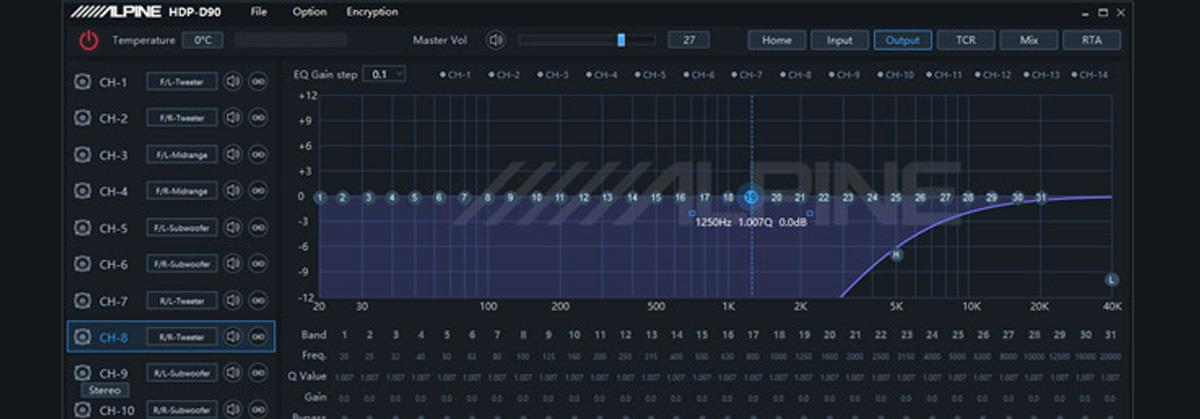
Task: Click the CH-2 link icon
Action: 258,118
